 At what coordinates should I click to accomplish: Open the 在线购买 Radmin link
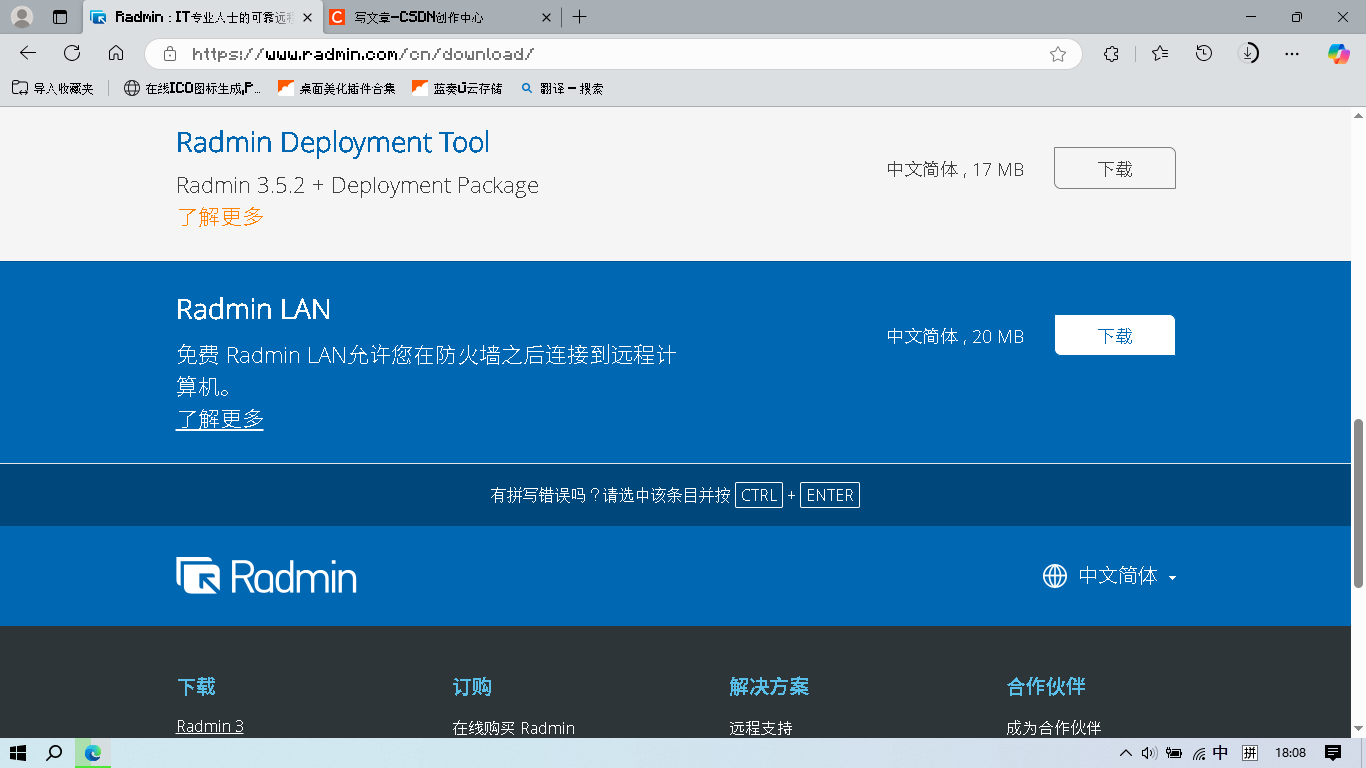(514, 728)
